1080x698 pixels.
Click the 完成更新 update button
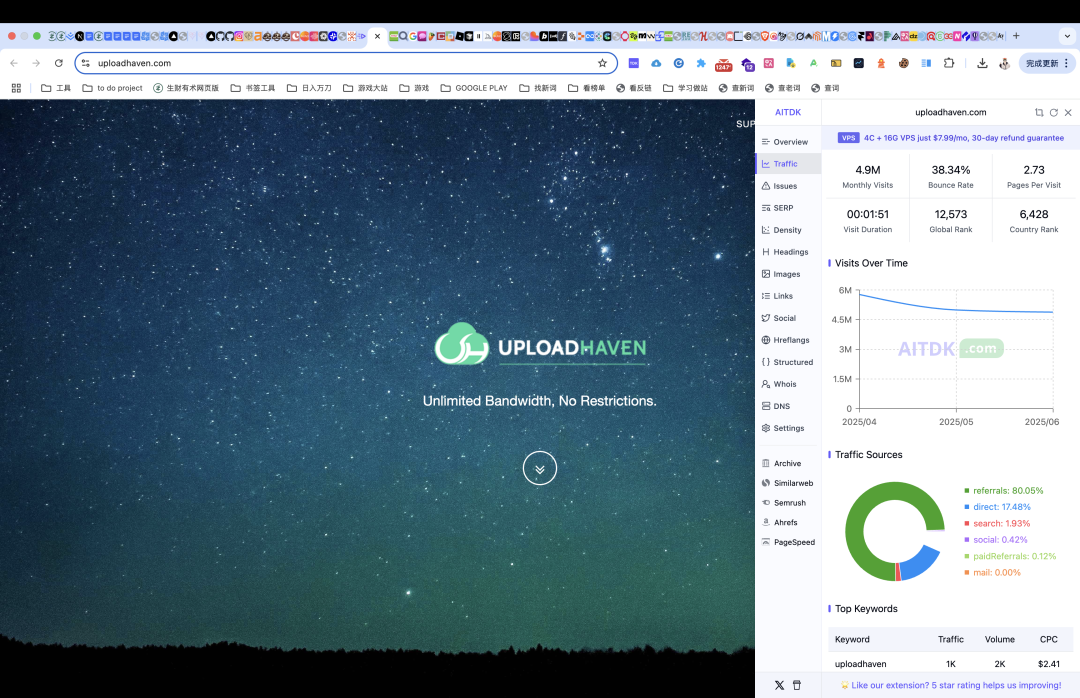click(x=1047, y=63)
